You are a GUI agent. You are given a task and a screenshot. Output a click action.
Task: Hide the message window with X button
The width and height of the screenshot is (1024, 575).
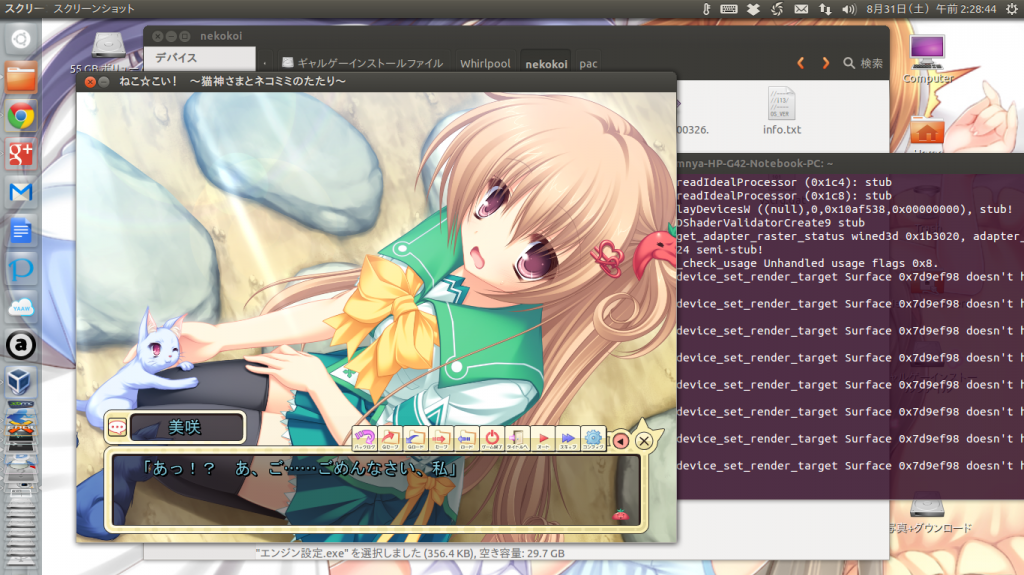pos(644,441)
